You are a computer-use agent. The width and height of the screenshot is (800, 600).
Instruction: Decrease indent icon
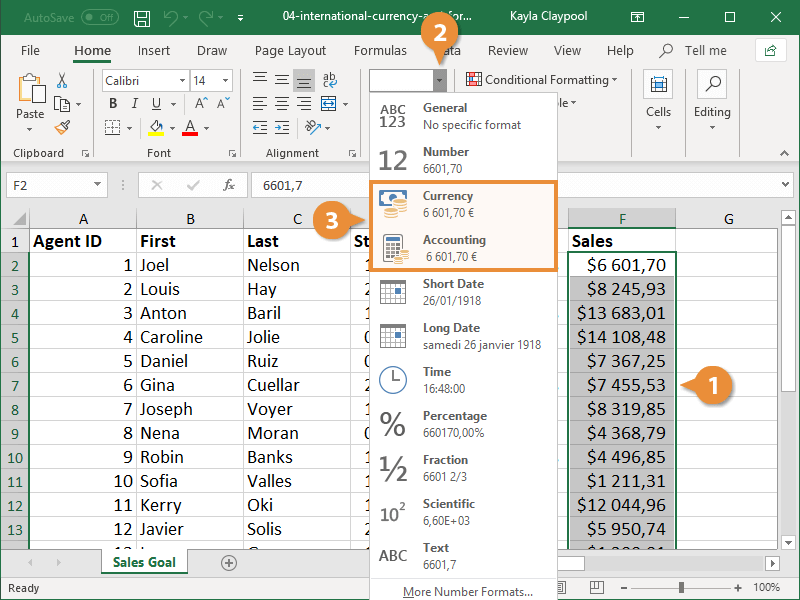coord(260,128)
